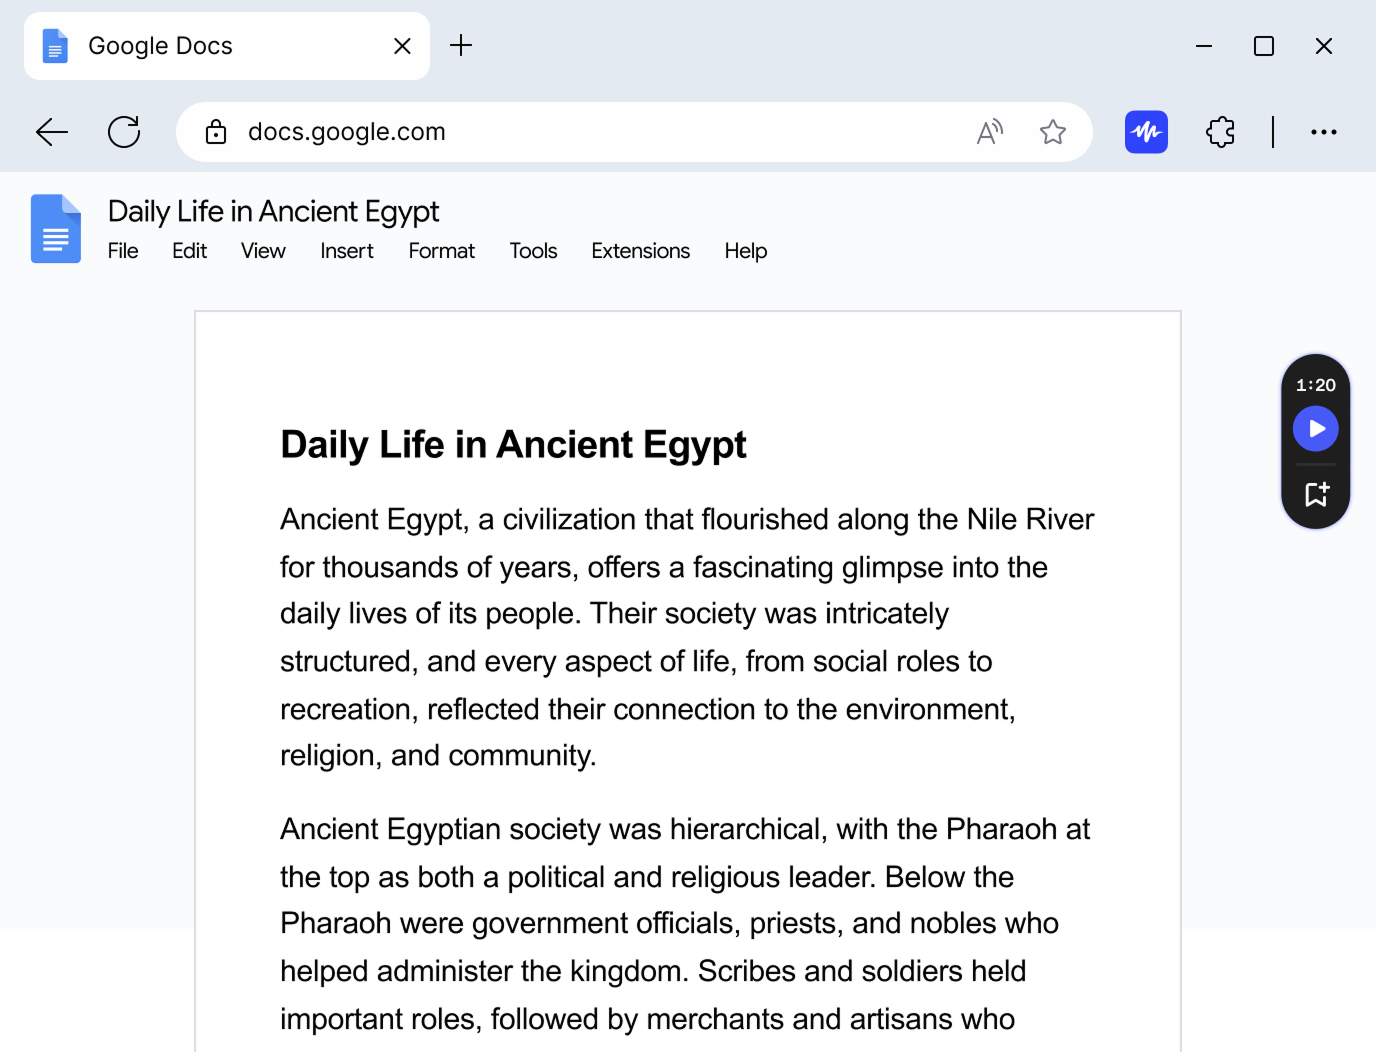Open the browser settings menu
Screen dimensions: 1376x1056
[x=1324, y=131]
